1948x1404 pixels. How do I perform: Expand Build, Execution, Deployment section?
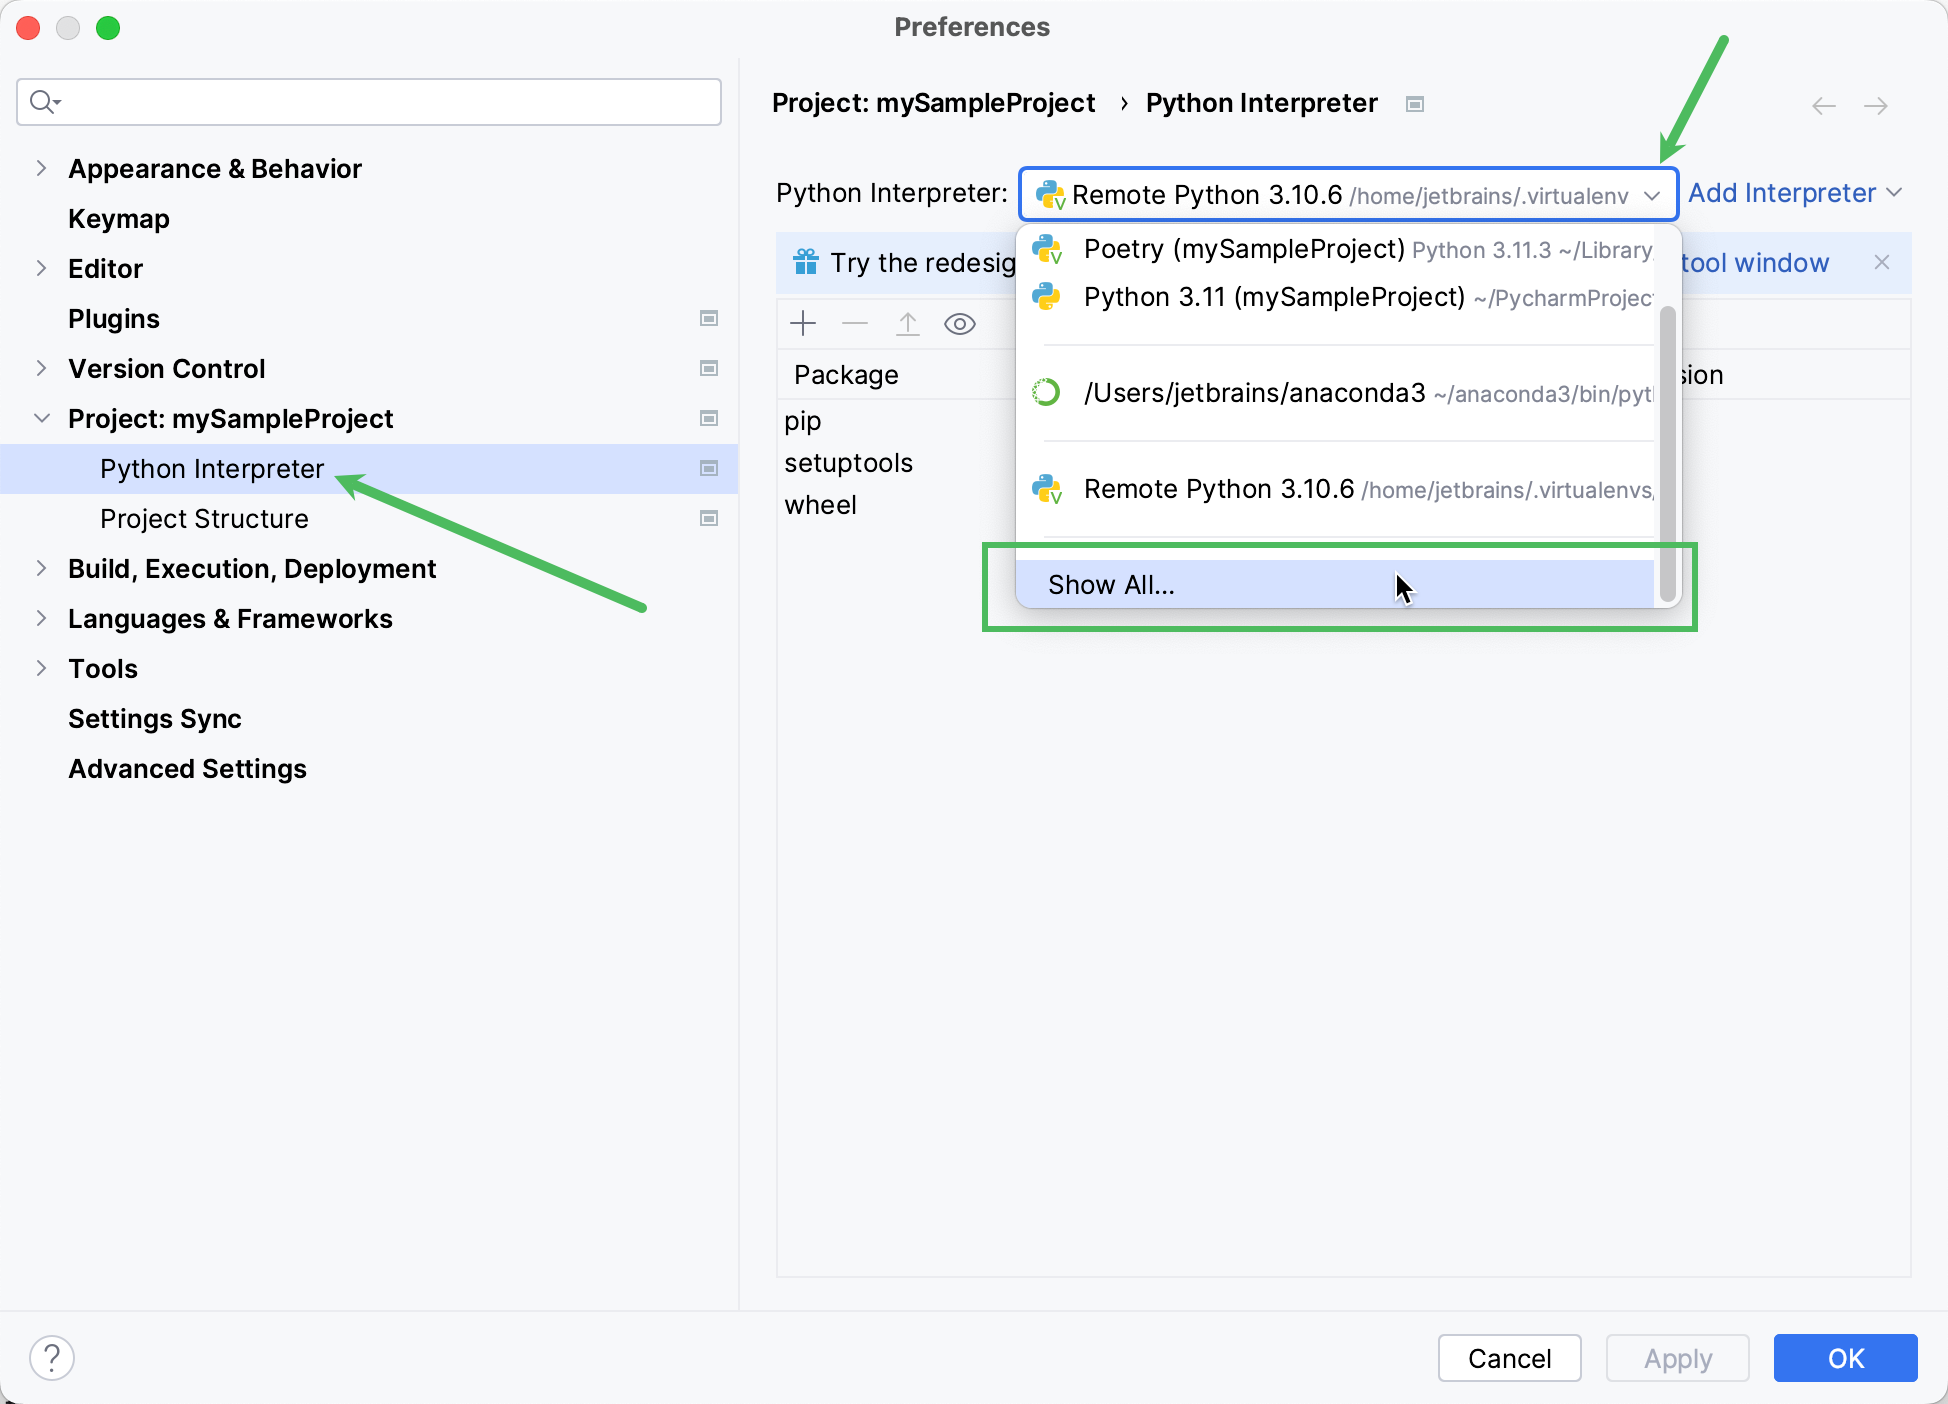tap(41, 569)
